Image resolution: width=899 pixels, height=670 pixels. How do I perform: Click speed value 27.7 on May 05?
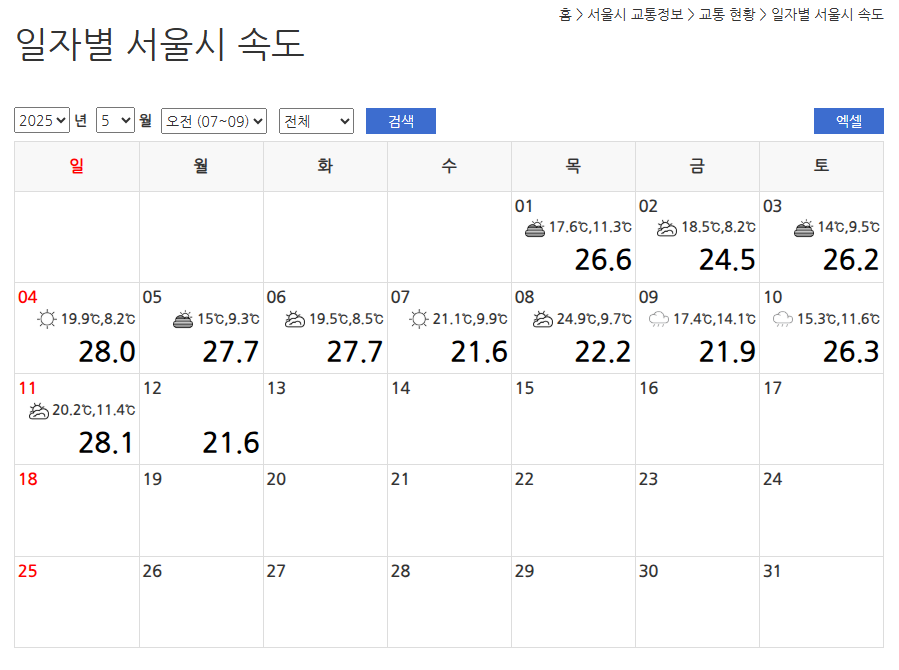230,351
